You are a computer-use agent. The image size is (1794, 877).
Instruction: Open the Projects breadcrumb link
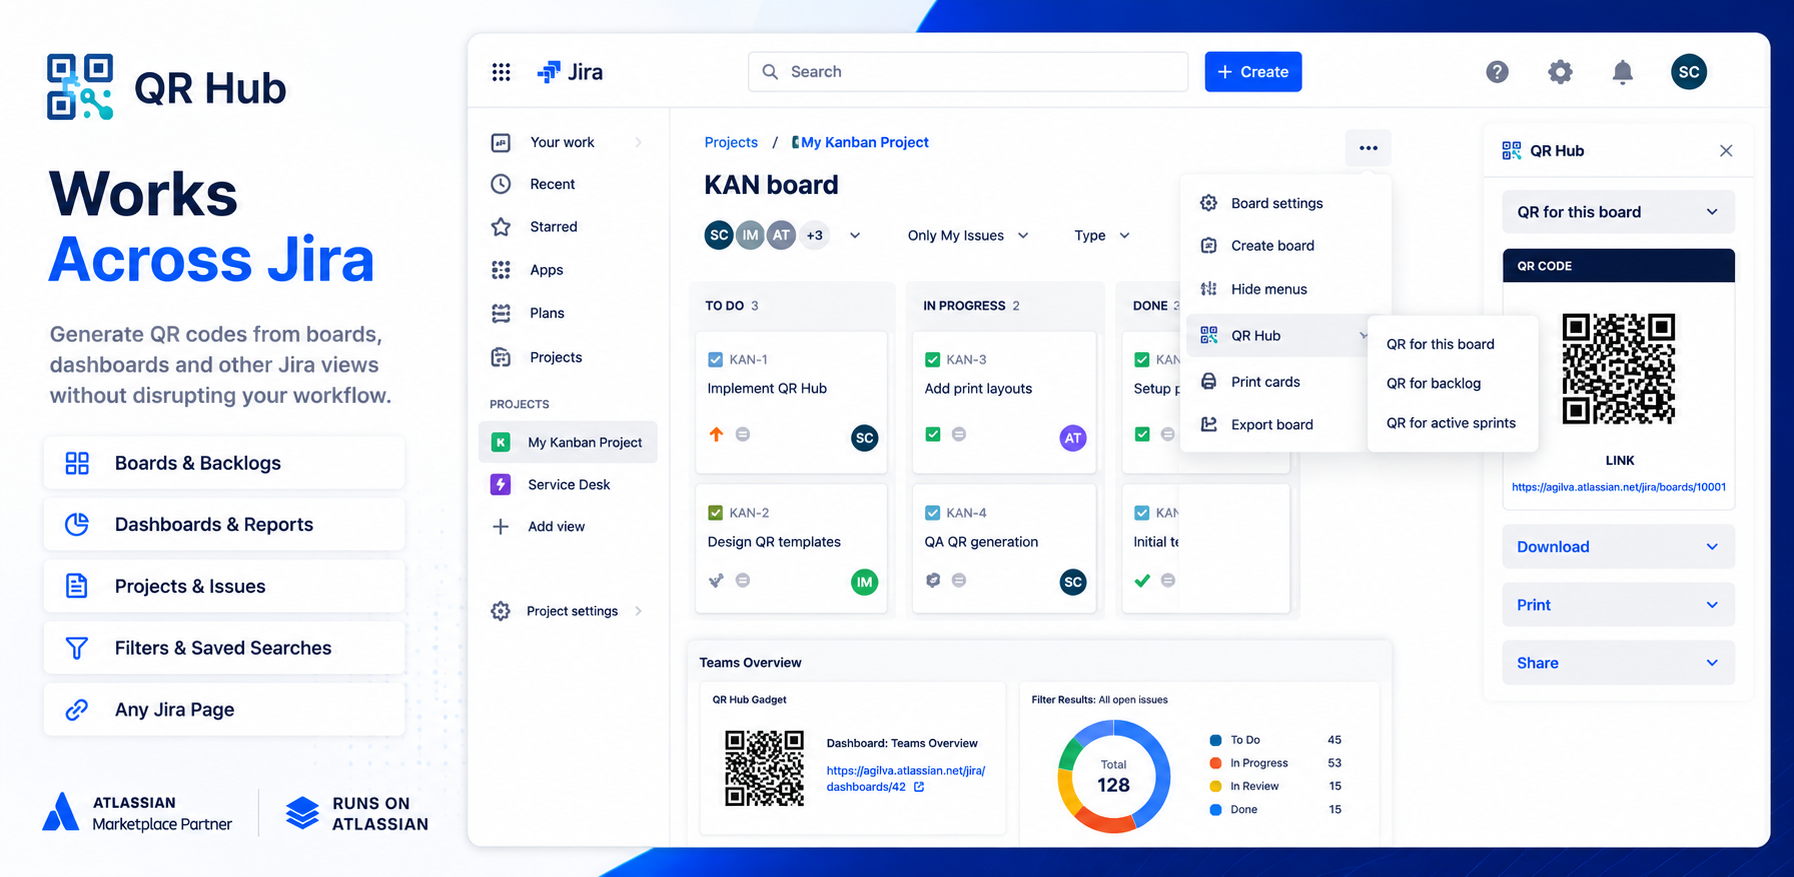pos(731,143)
